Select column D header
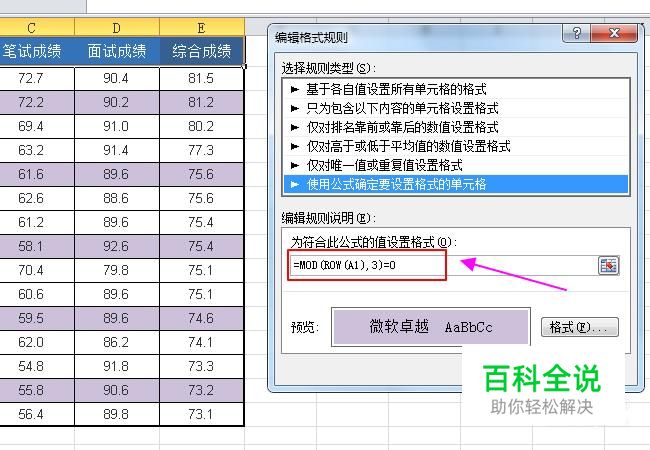The image size is (650, 450). pyautogui.click(x=117, y=28)
